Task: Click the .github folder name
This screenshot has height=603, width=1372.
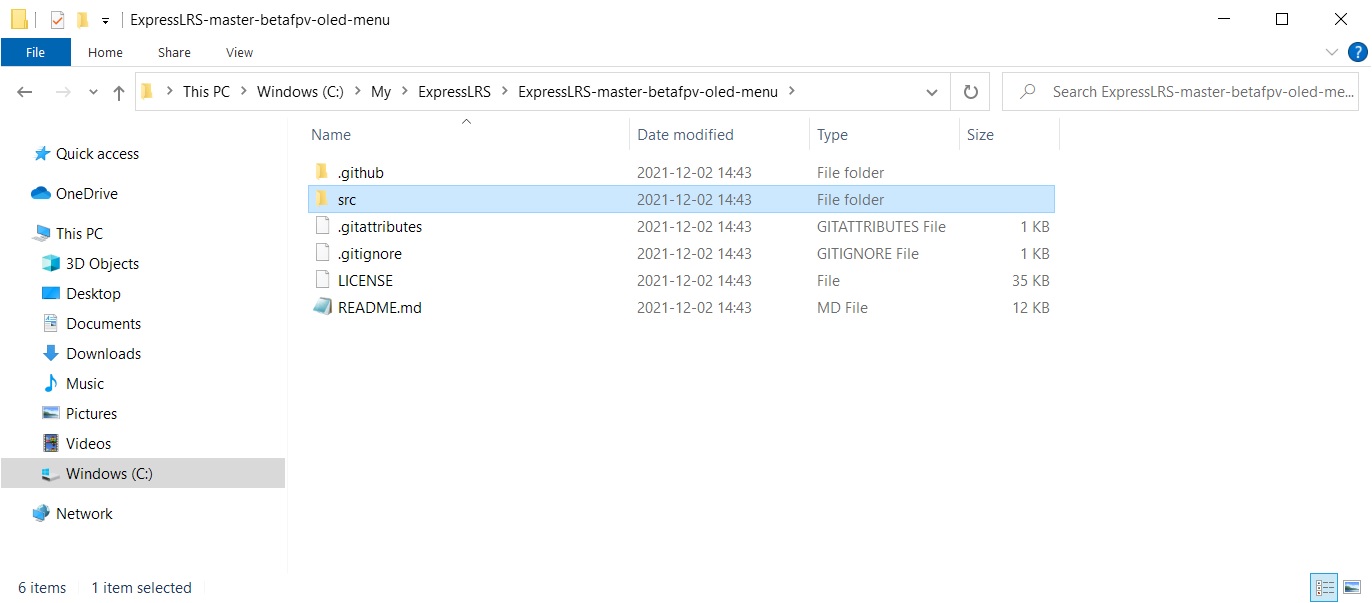Action: pos(361,173)
